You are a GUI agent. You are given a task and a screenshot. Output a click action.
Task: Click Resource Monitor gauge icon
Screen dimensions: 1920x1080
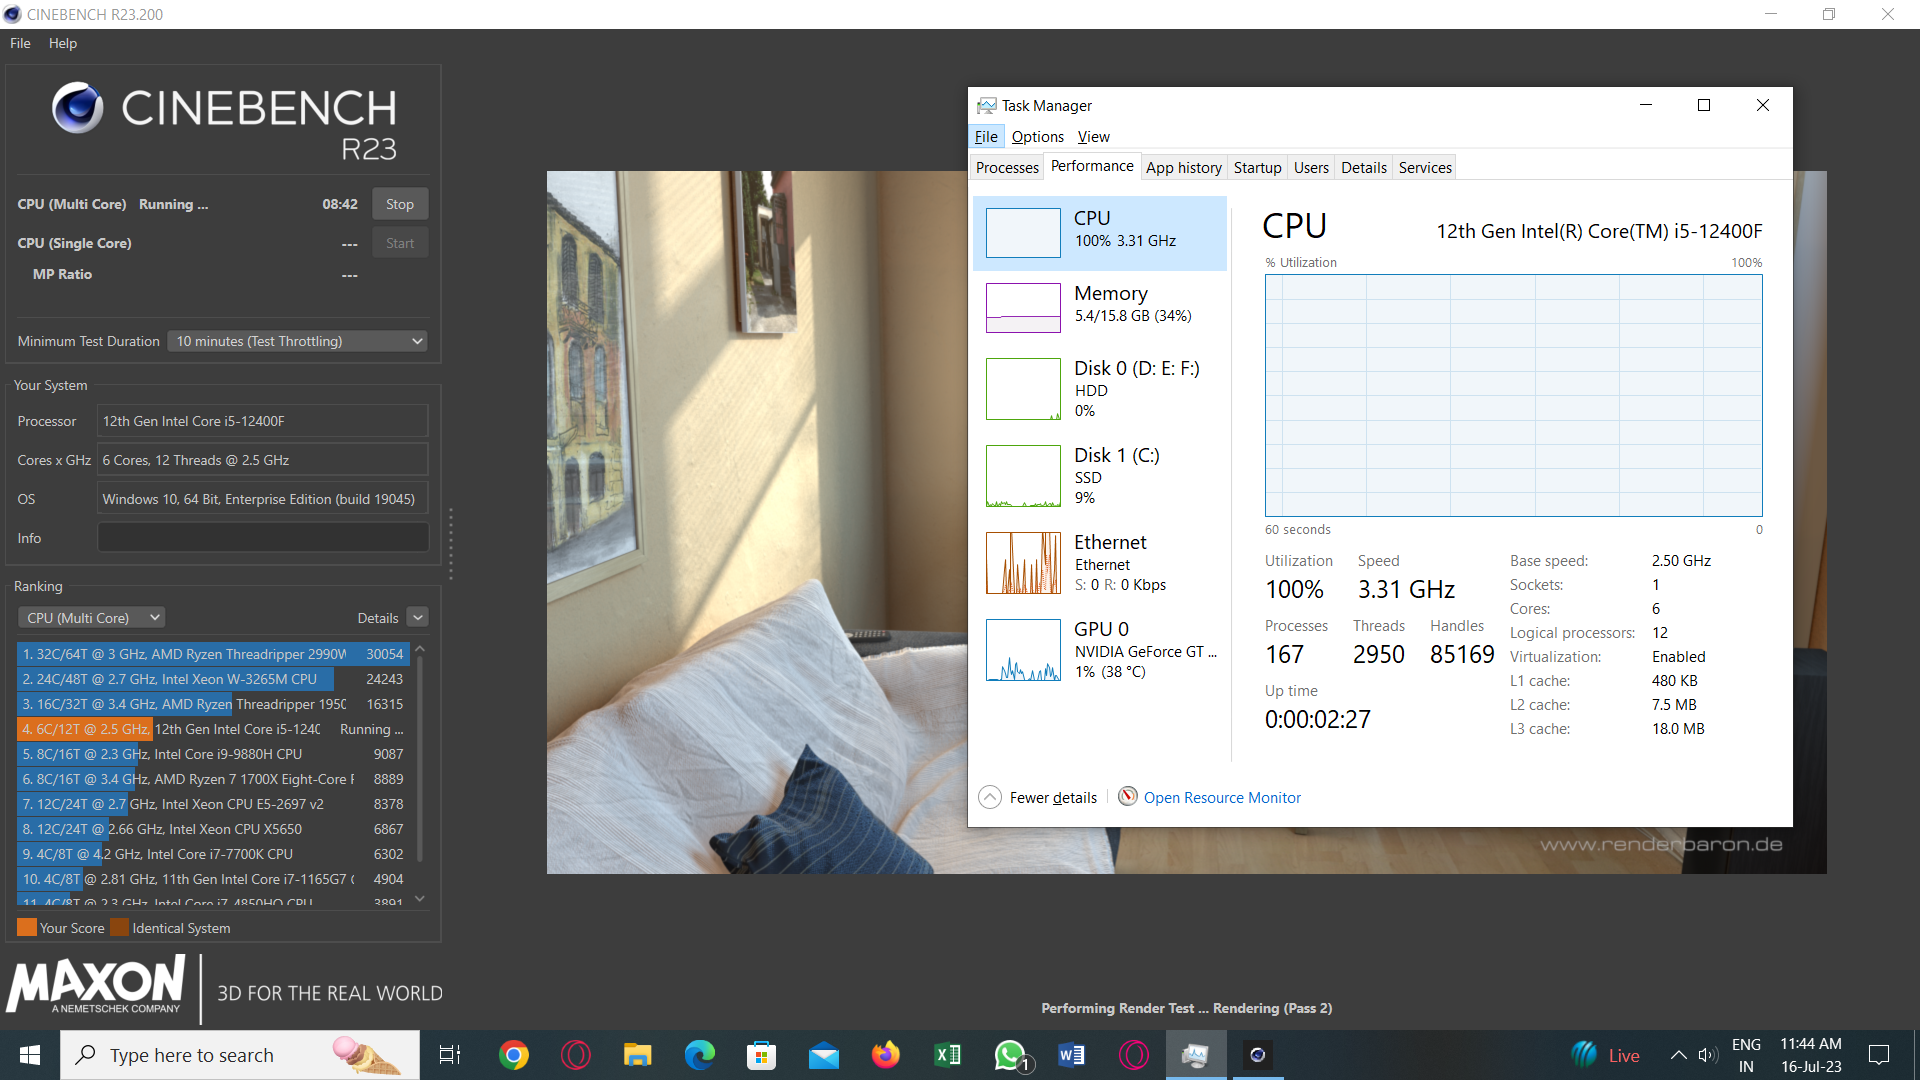click(x=1127, y=796)
